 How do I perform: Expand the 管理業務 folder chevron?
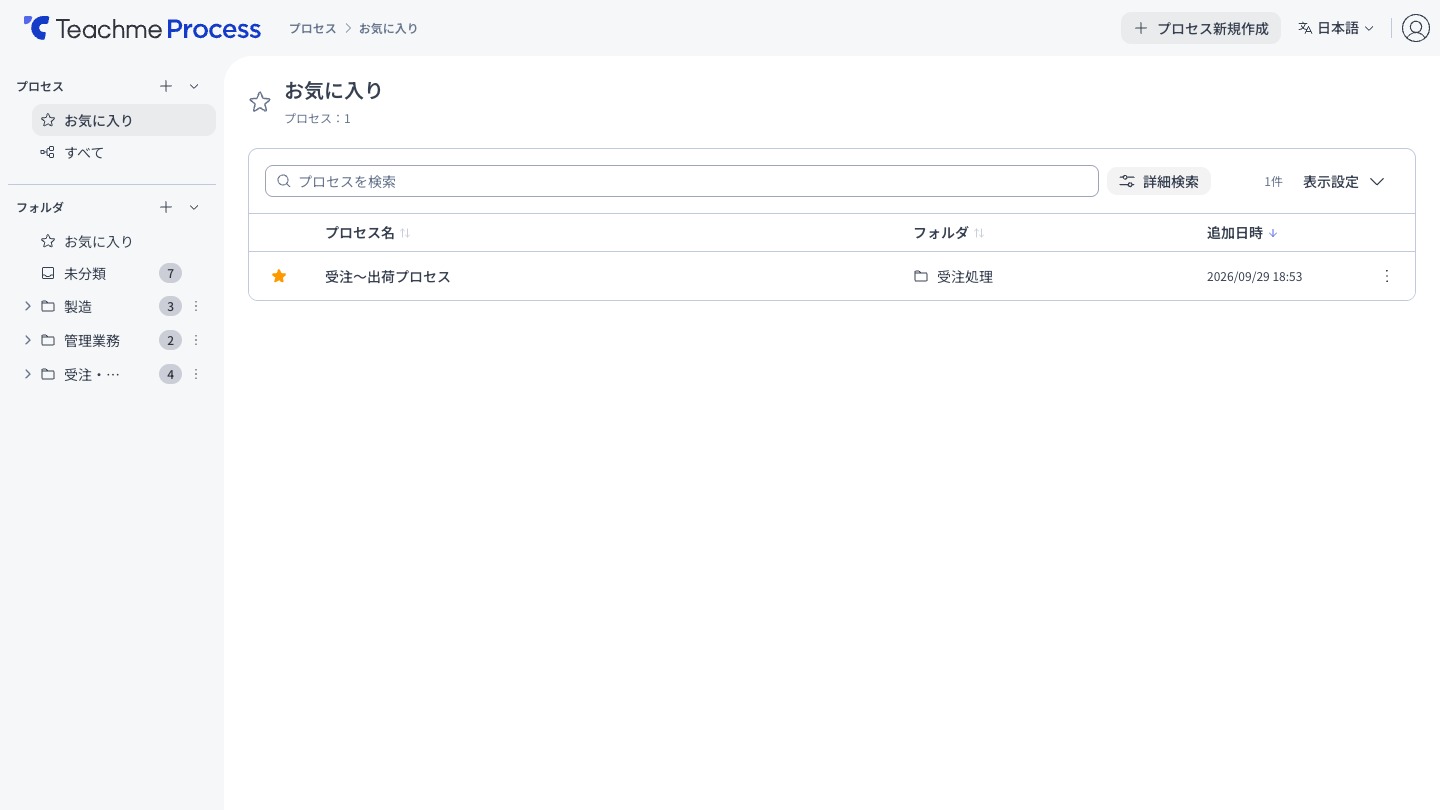pyautogui.click(x=27, y=340)
